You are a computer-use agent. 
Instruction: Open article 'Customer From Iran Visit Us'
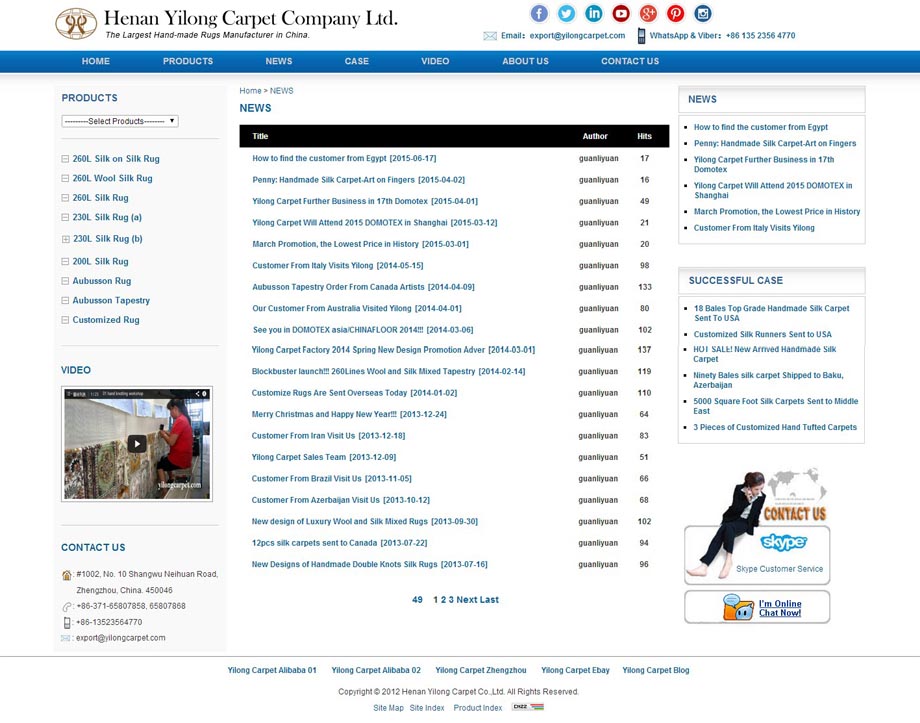[x=303, y=436]
